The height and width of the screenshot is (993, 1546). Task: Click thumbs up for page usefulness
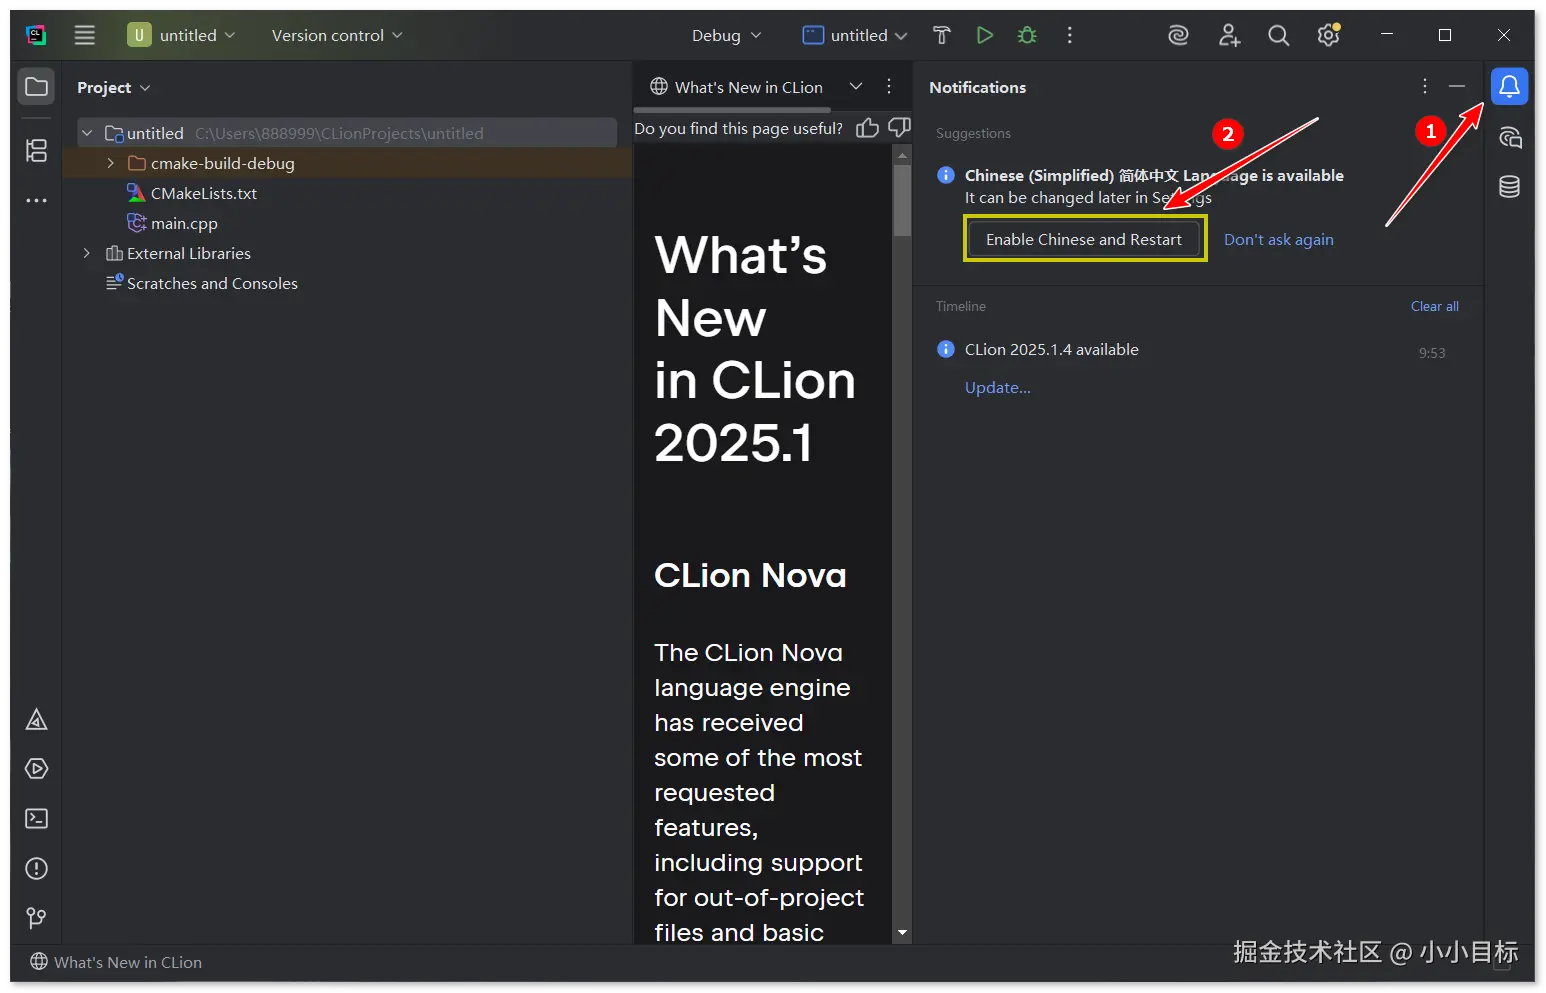point(867,128)
